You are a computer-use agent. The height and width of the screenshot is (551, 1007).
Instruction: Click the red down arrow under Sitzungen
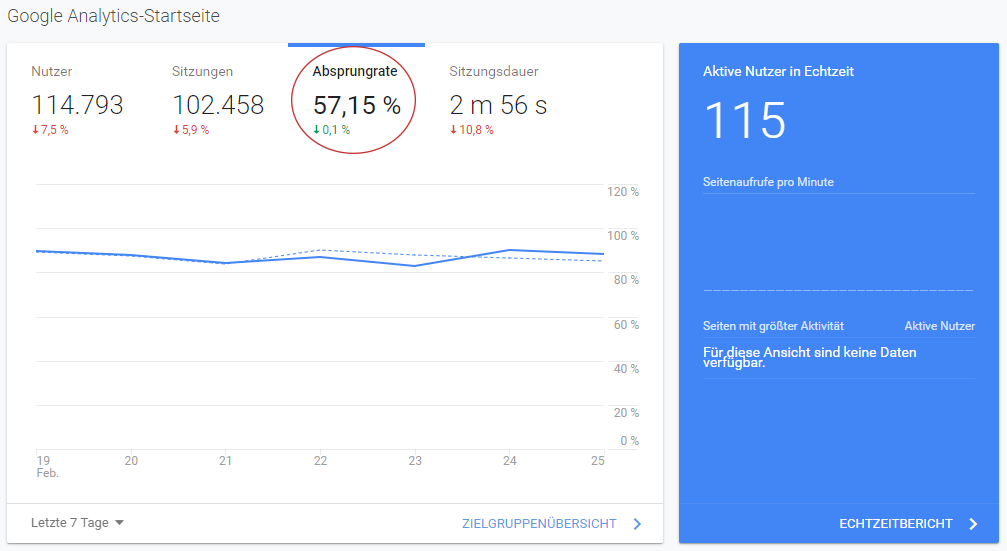(x=176, y=130)
